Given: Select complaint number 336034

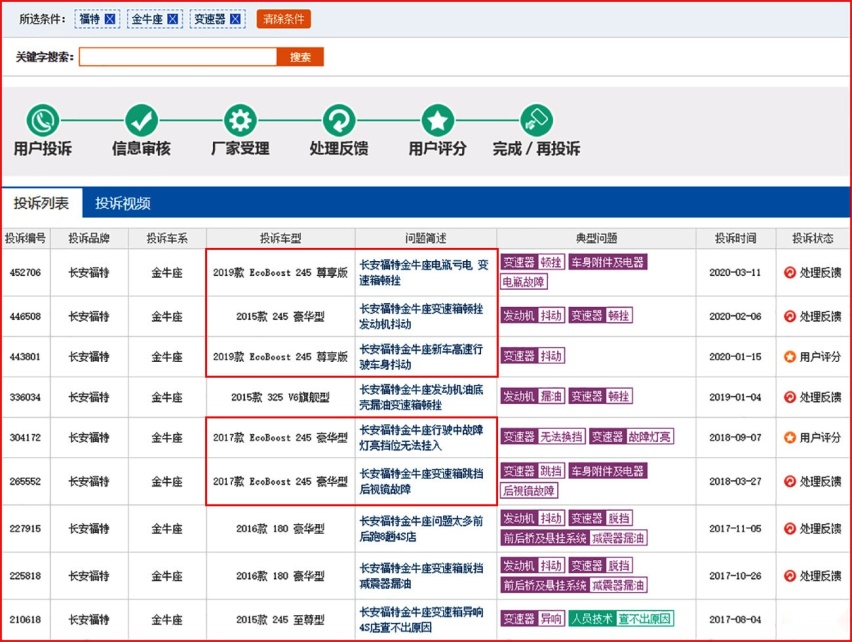Looking at the screenshot, I should 26,397.
